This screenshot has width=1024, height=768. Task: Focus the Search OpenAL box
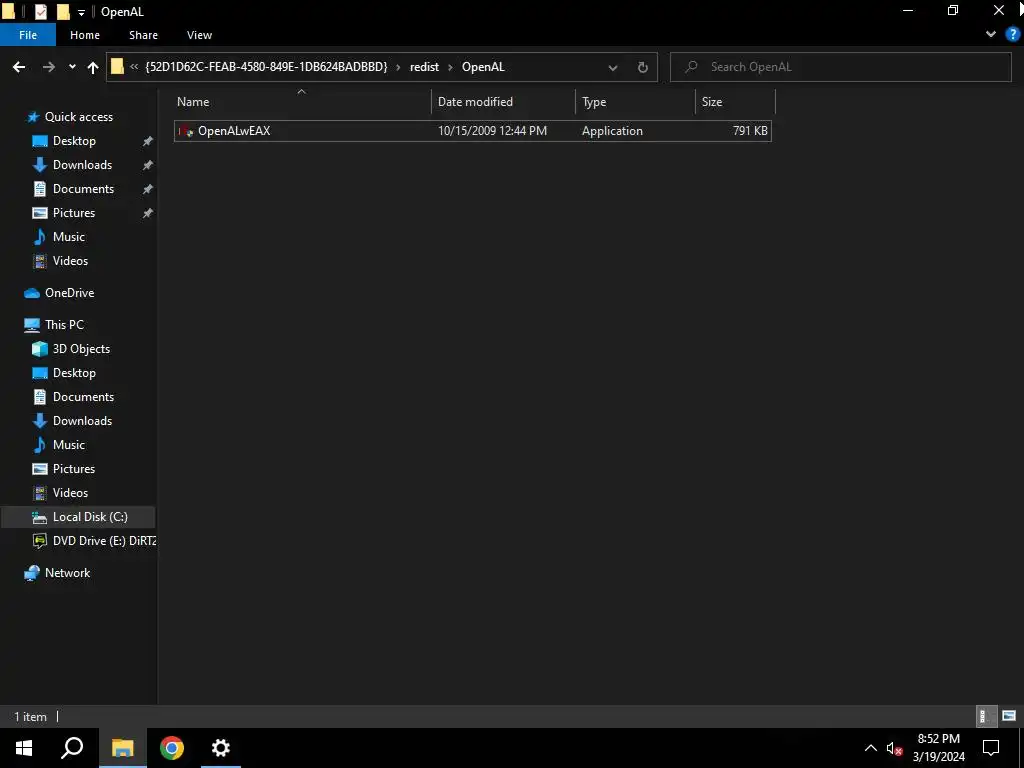(840, 67)
